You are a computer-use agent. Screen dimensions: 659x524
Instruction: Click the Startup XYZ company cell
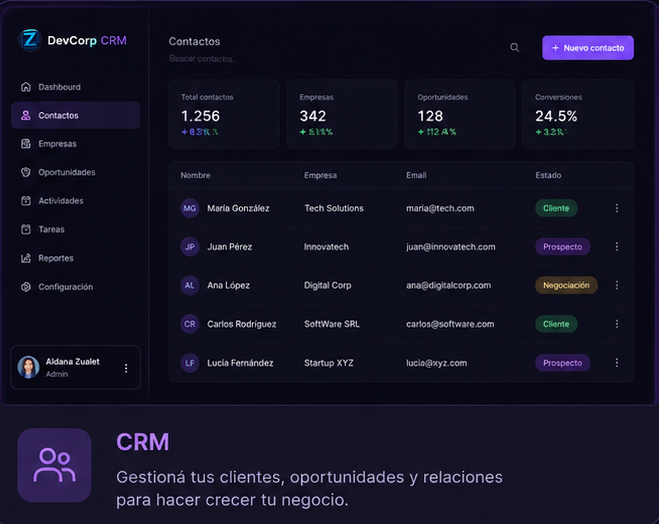(329, 363)
